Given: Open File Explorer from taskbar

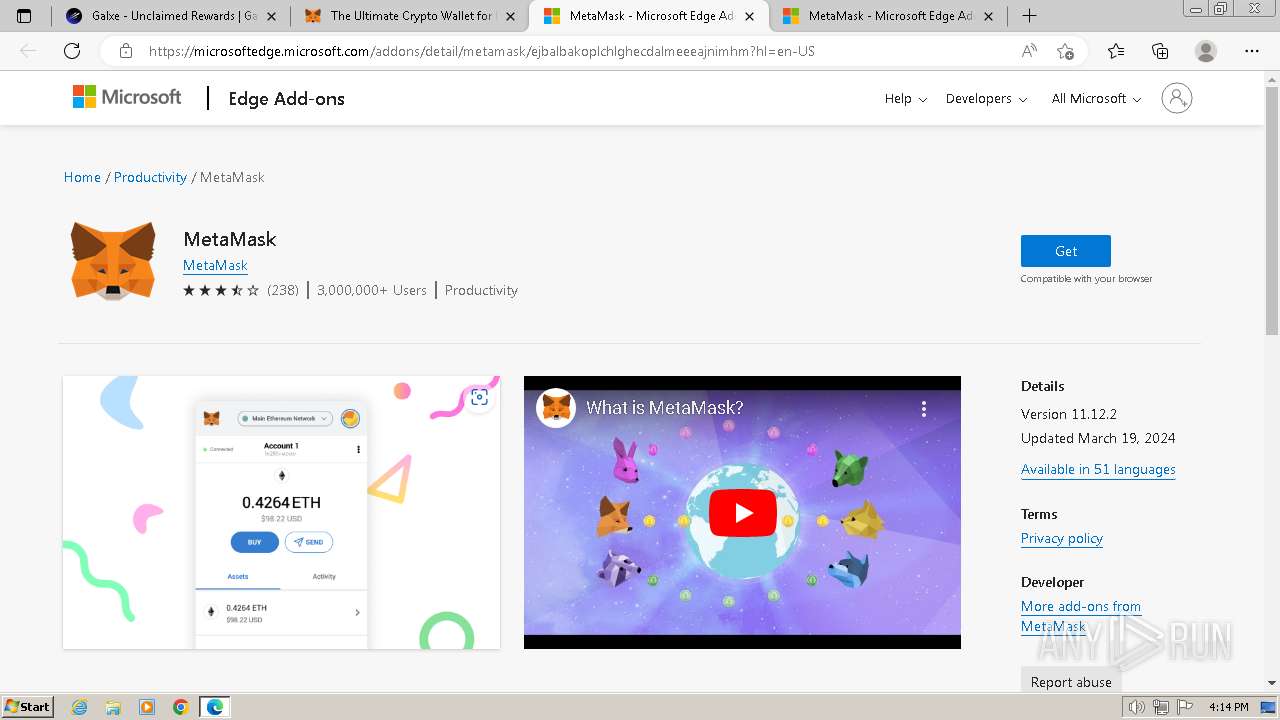Looking at the screenshot, I should pos(113,707).
